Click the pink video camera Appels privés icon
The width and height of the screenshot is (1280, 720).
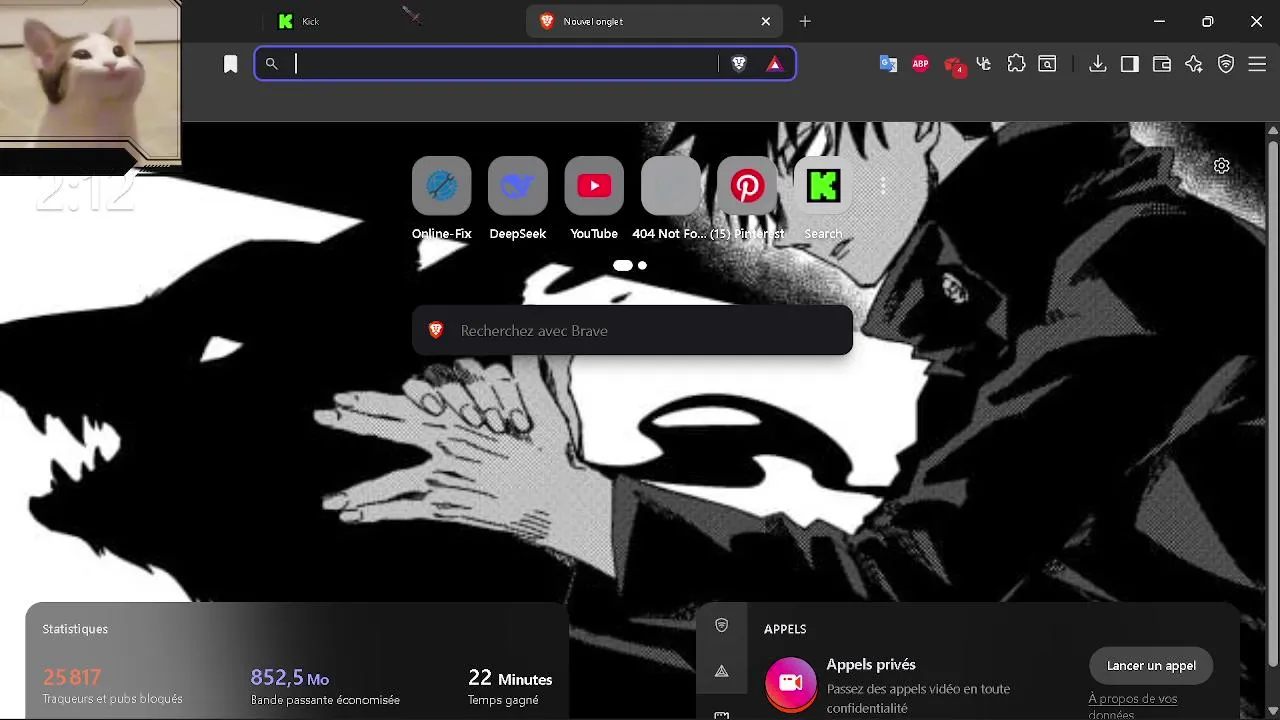coord(791,683)
